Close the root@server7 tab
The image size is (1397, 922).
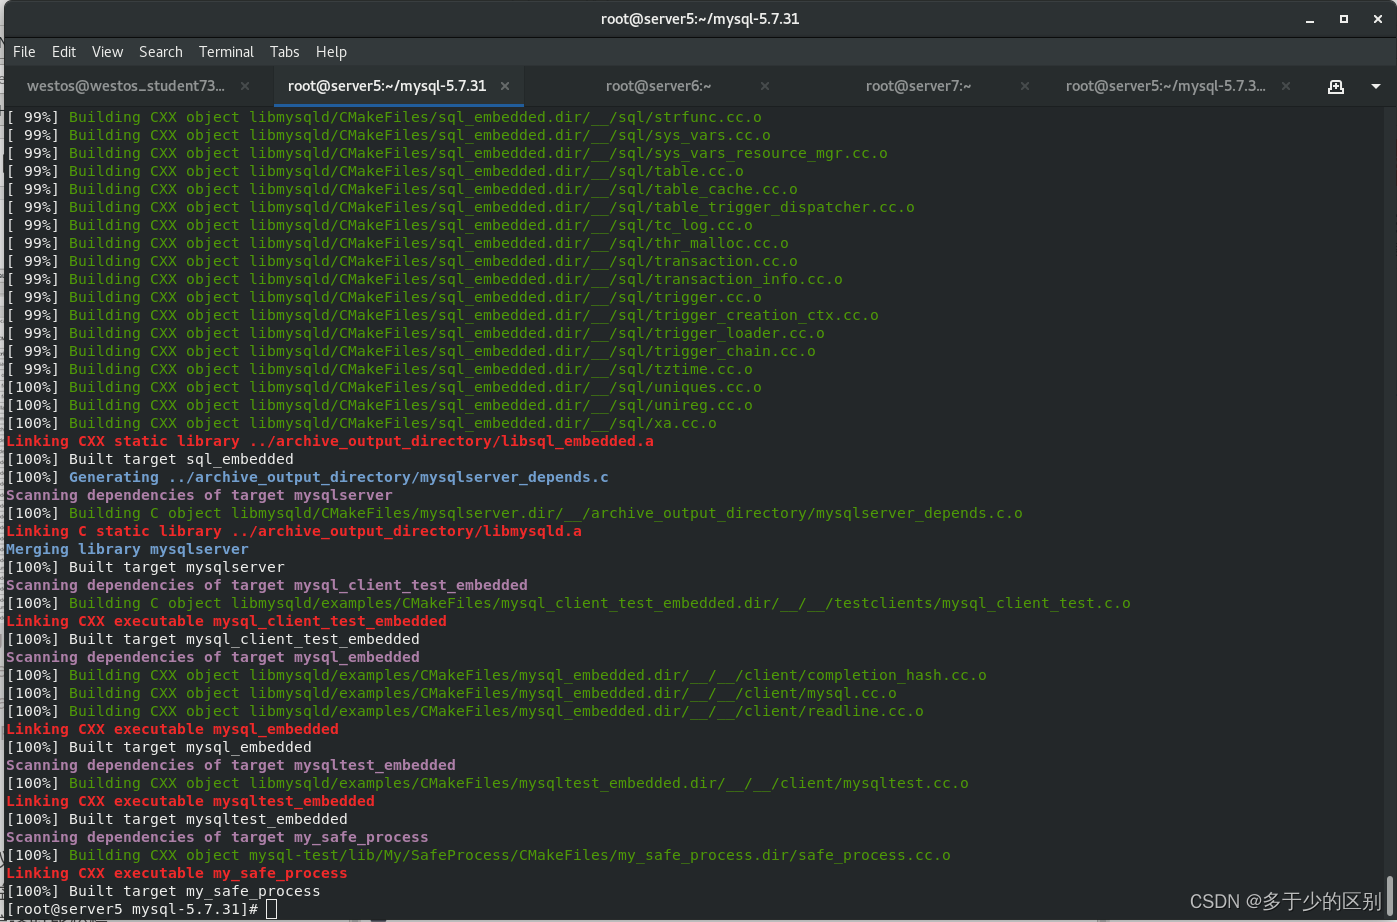[x=1025, y=86]
